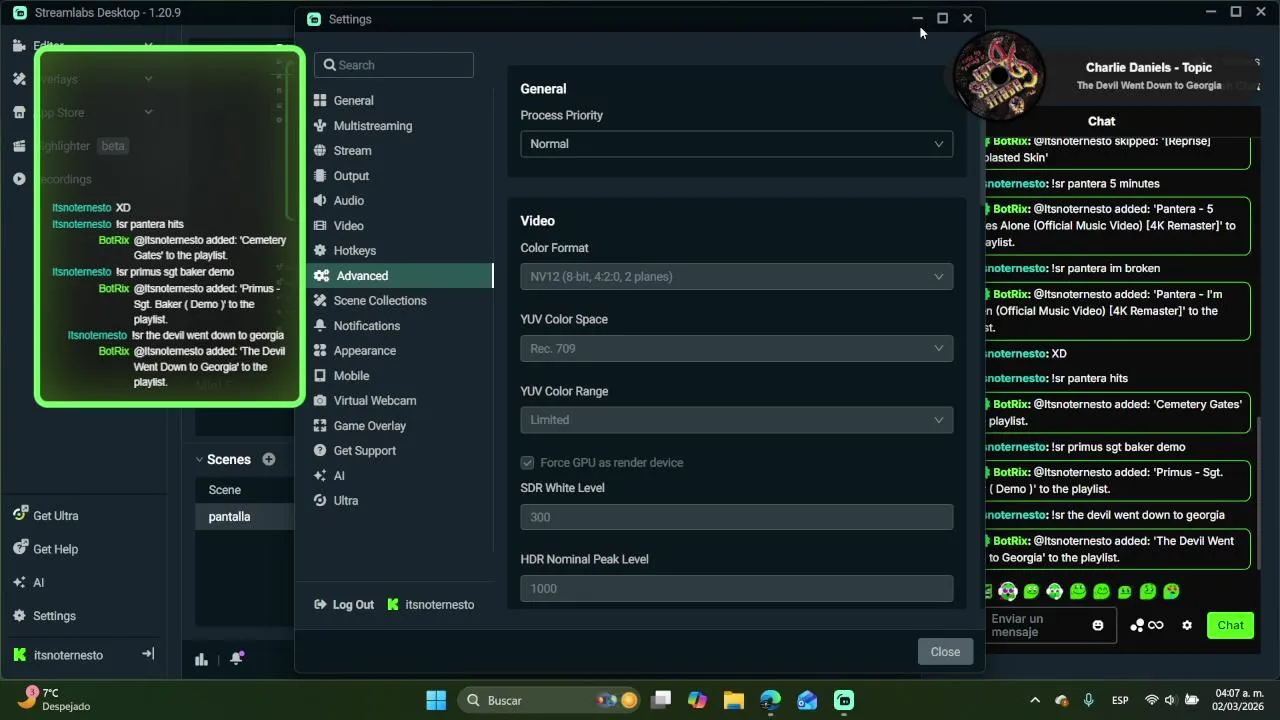
Task: Click Streamlabs Desktop logo in title bar
Action: point(20,13)
